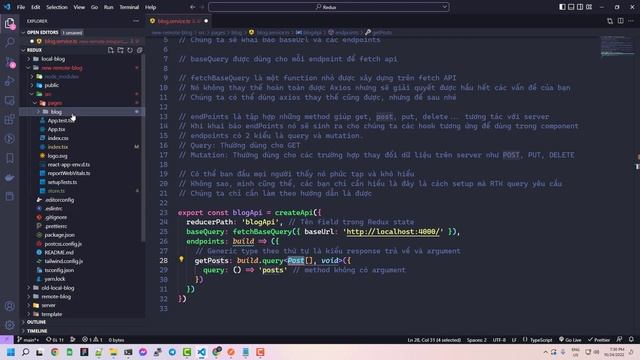Toggle primary side bar layout button

(562, 7)
